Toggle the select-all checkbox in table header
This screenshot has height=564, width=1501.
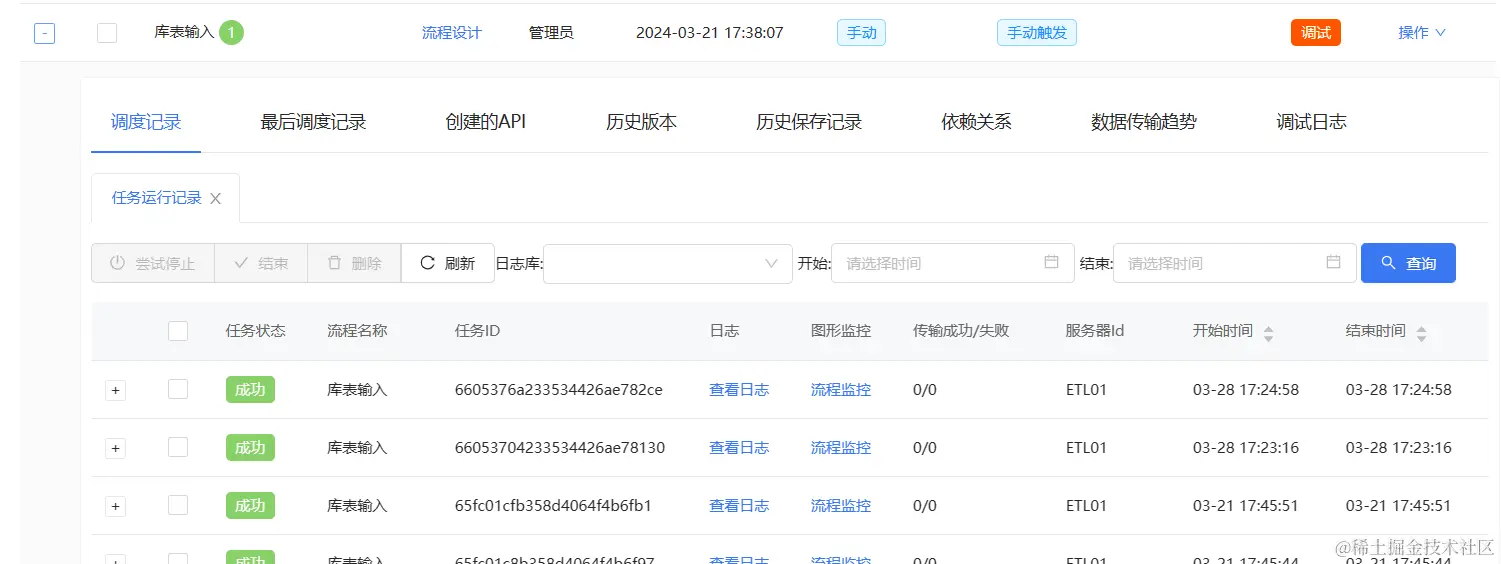(178, 331)
